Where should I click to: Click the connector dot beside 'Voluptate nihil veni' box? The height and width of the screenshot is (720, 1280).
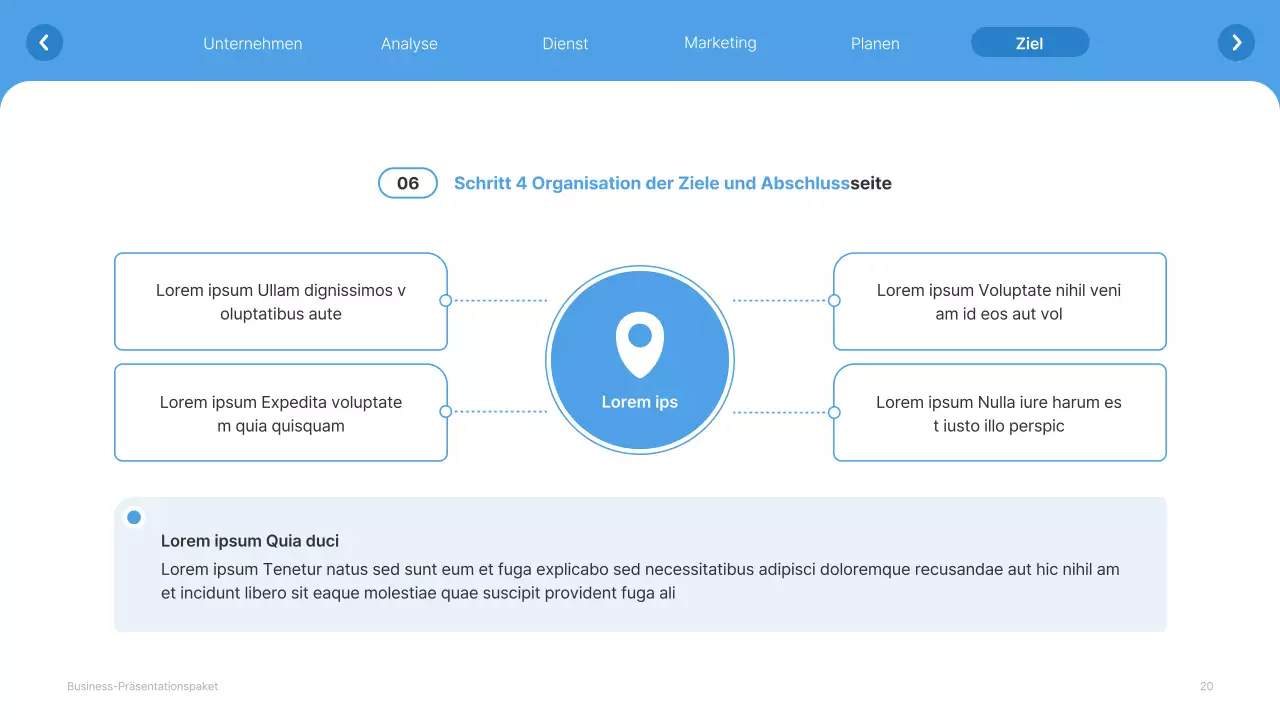click(833, 300)
